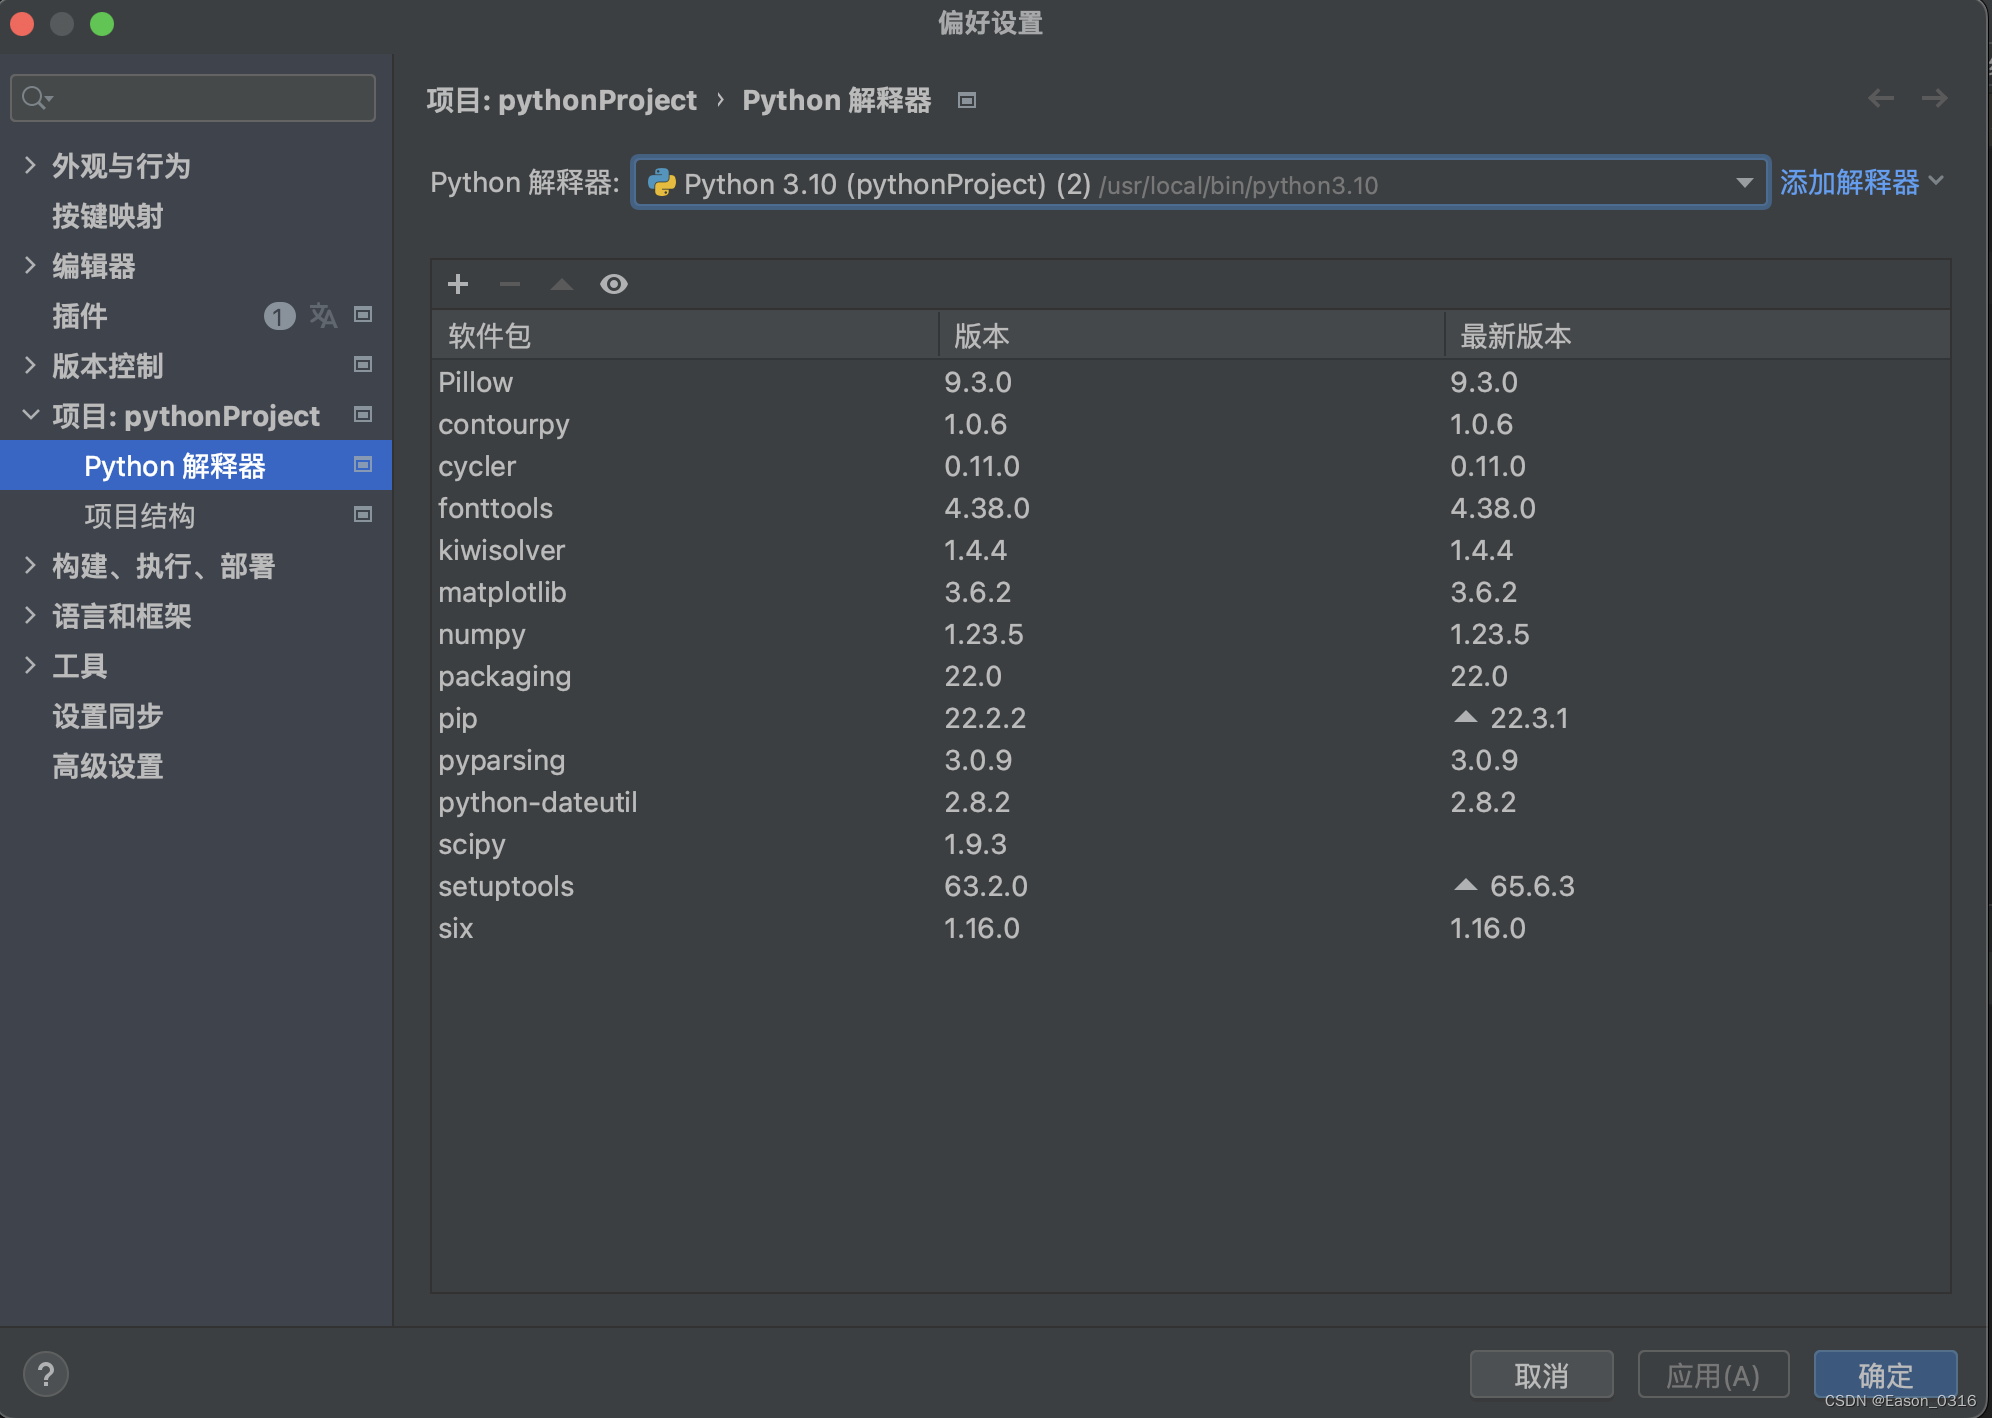This screenshot has height=1418, width=1992.
Task: Click the 添加解释器 link
Action: tap(1849, 182)
